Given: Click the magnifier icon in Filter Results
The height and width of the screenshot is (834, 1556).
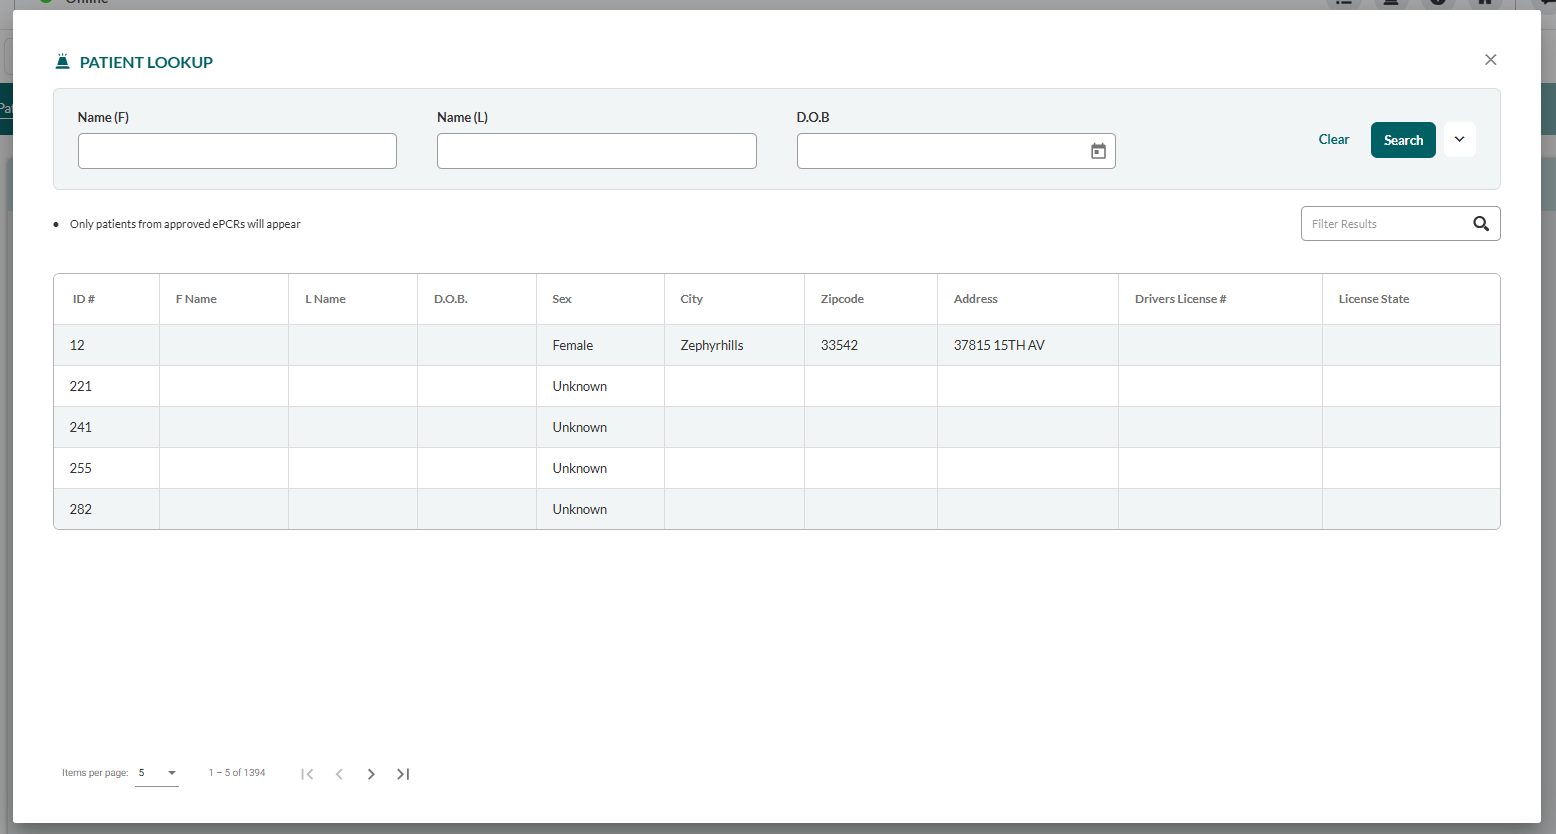Looking at the screenshot, I should click(1481, 224).
